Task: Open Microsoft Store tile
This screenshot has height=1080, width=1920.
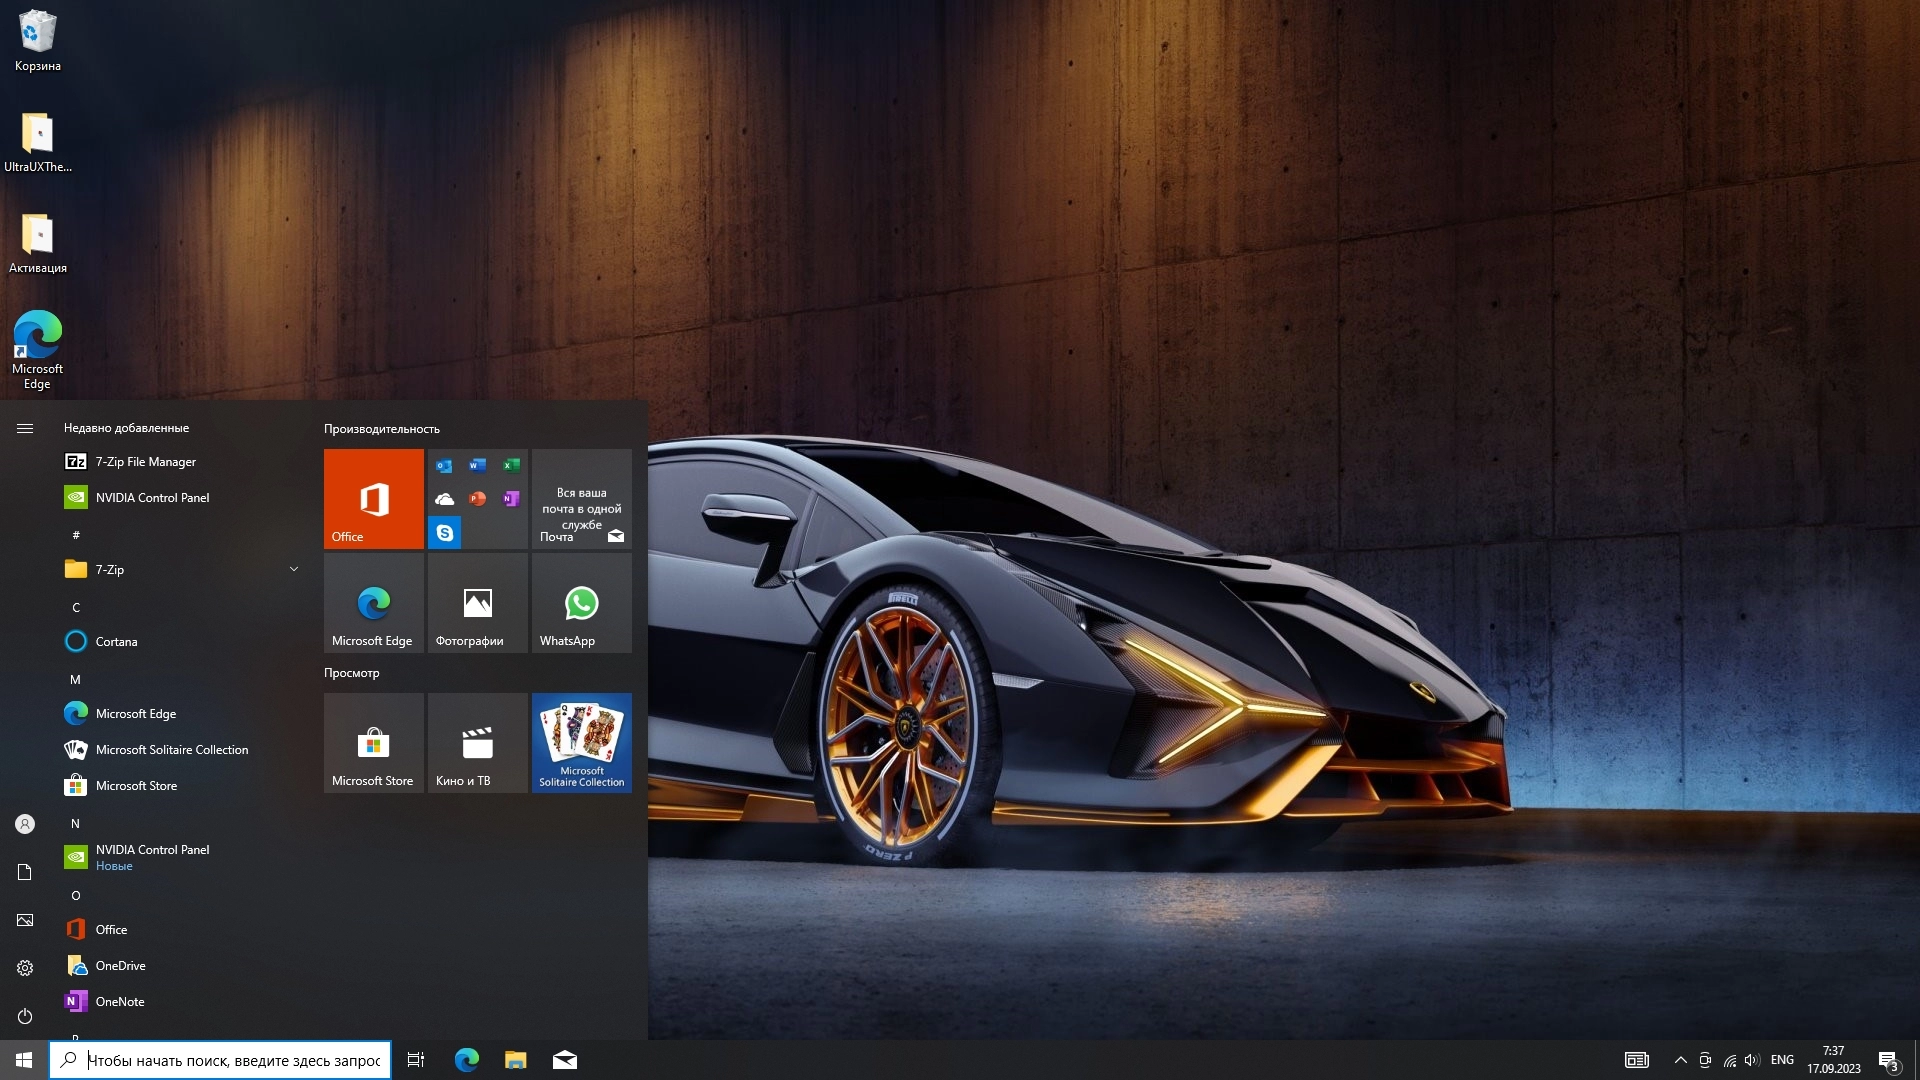Action: (373, 743)
